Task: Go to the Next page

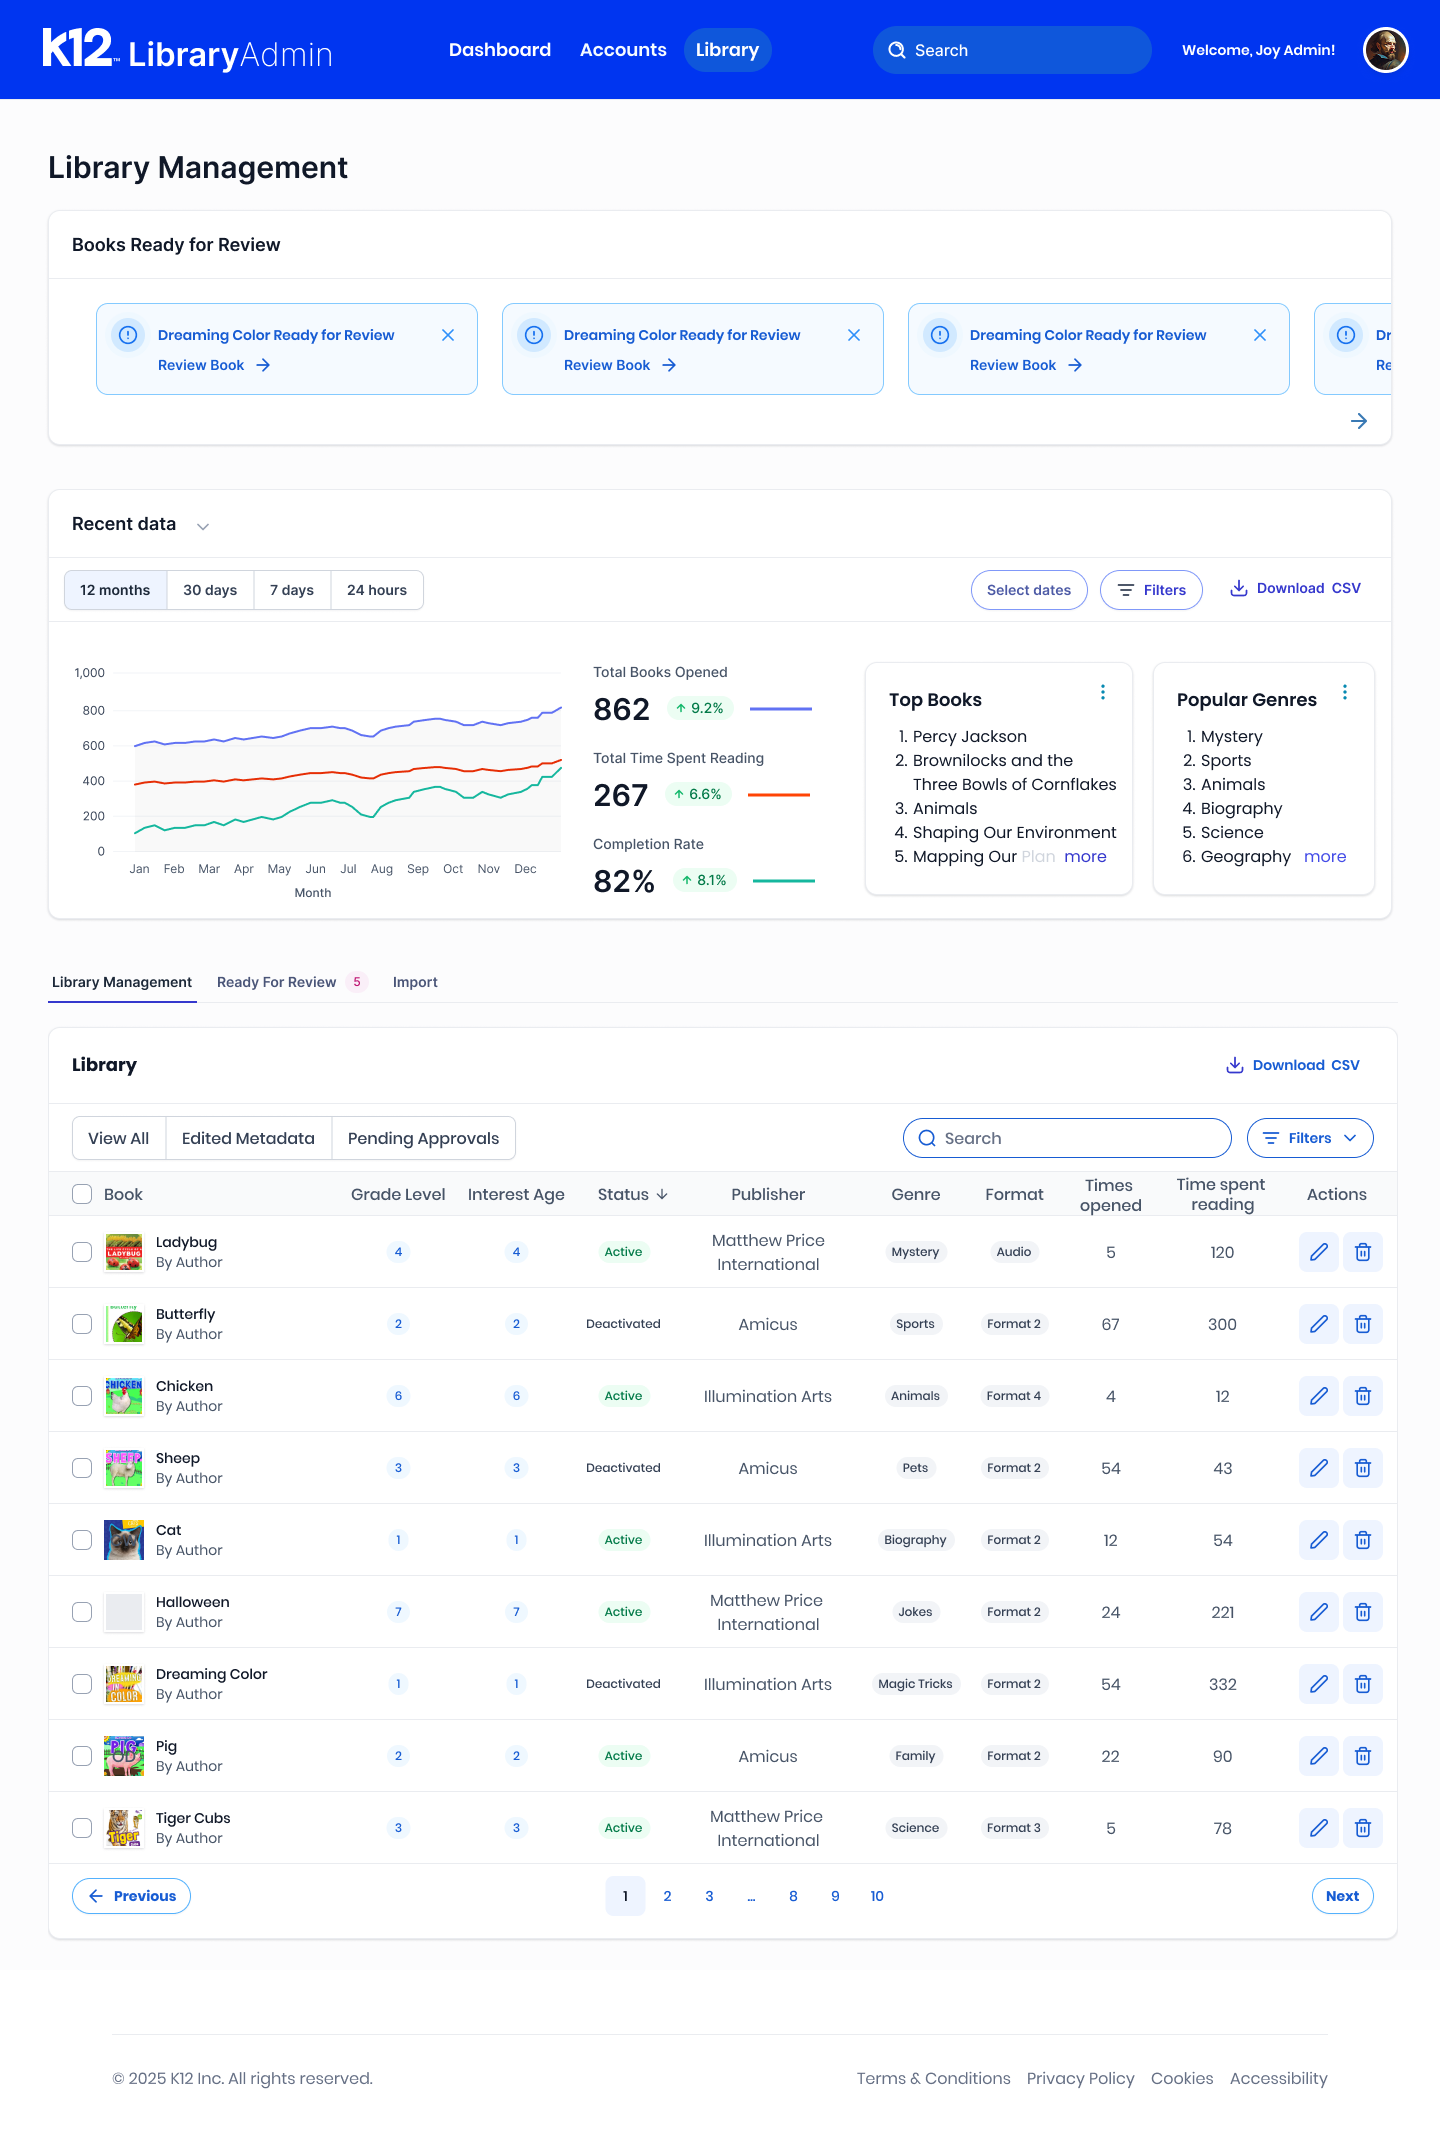Action: [x=1342, y=1896]
